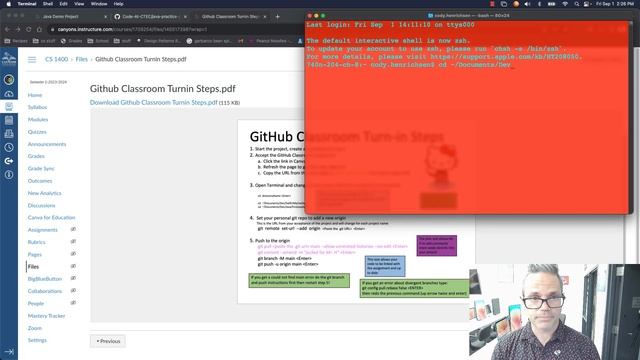The width and height of the screenshot is (640, 360).
Task: Click the lock icon in address bar
Action: point(52,29)
